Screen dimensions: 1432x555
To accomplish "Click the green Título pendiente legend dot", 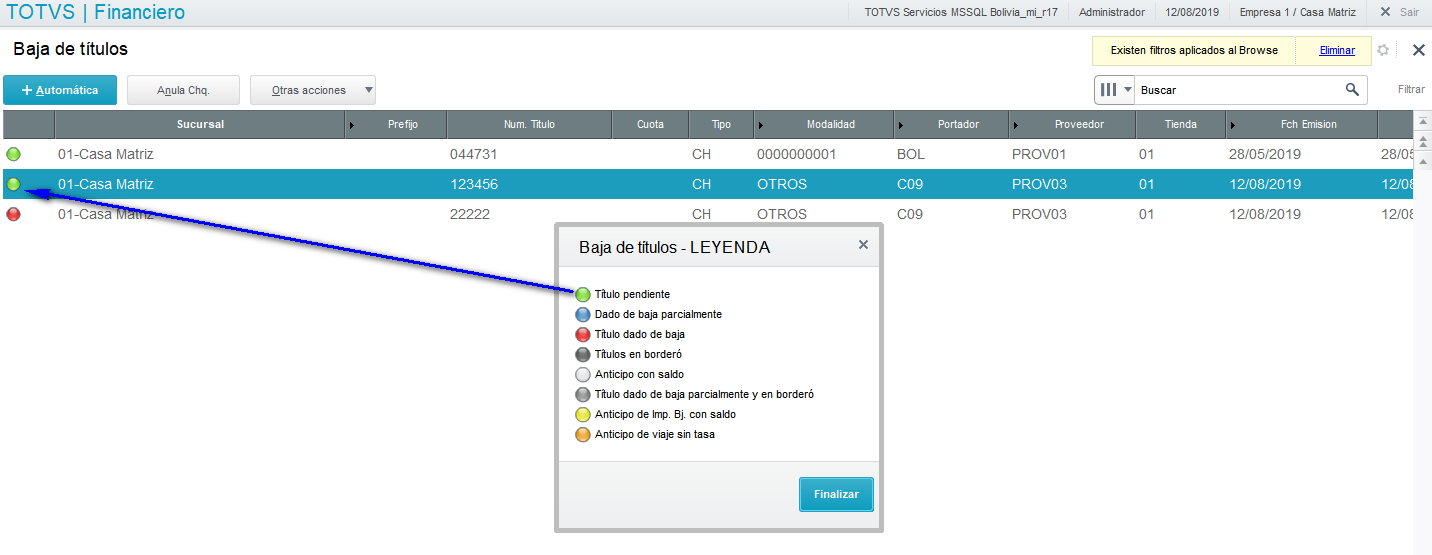I will click(x=583, y=295).
